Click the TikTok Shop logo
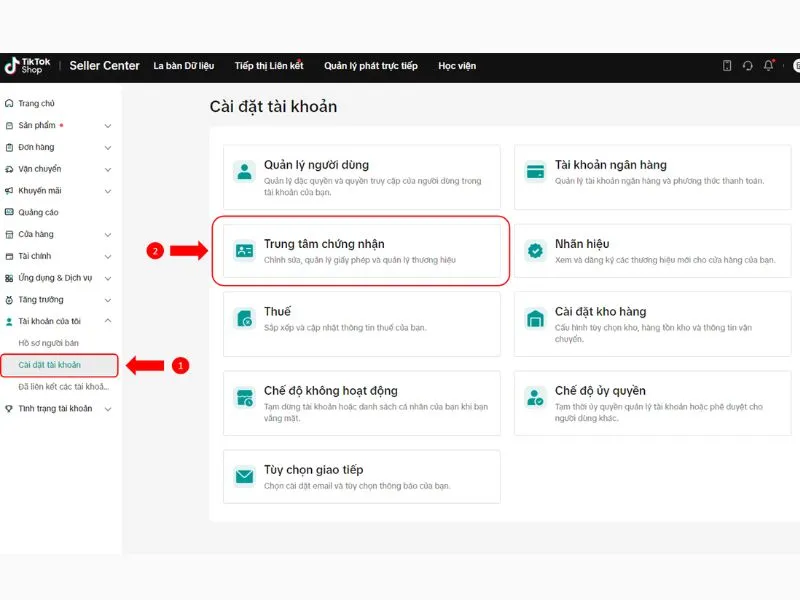This screenshot has height=600, width=800. (x=27, y=65)
